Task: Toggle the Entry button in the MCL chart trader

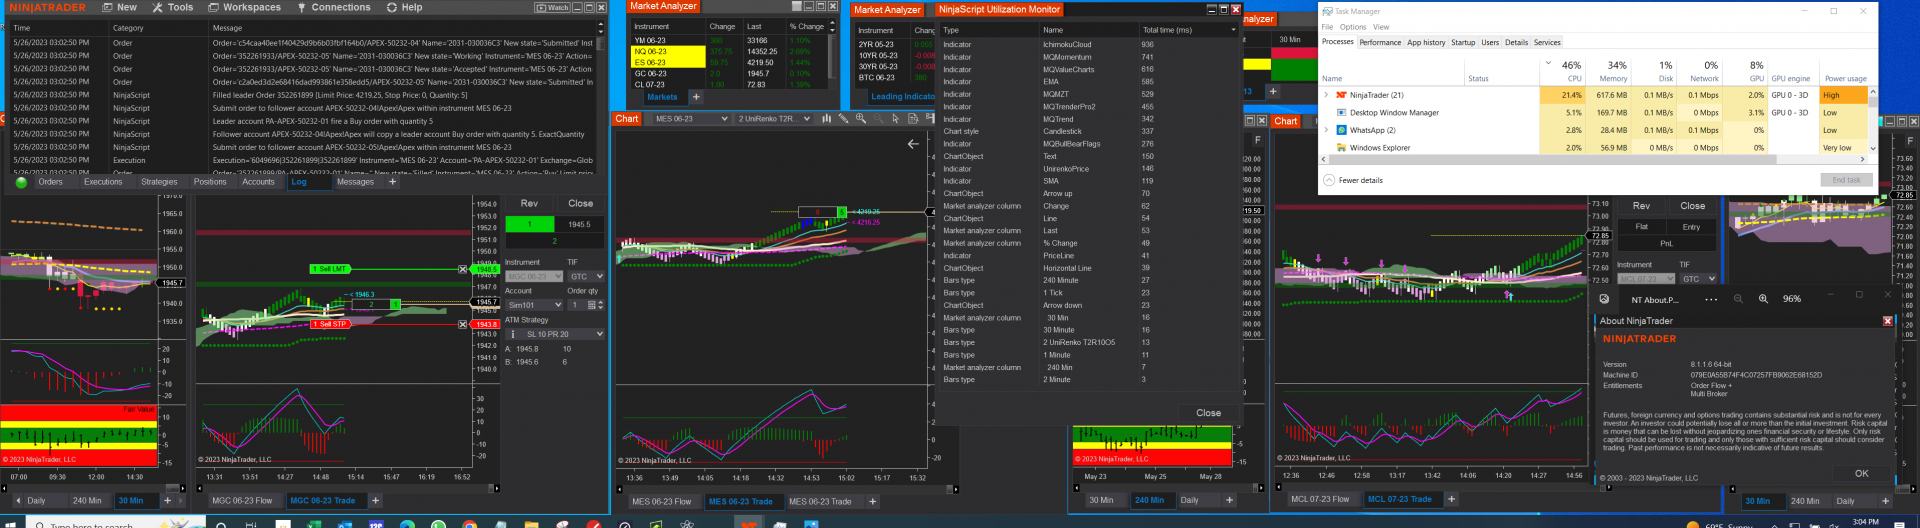Action: (x=1691, y=227)
